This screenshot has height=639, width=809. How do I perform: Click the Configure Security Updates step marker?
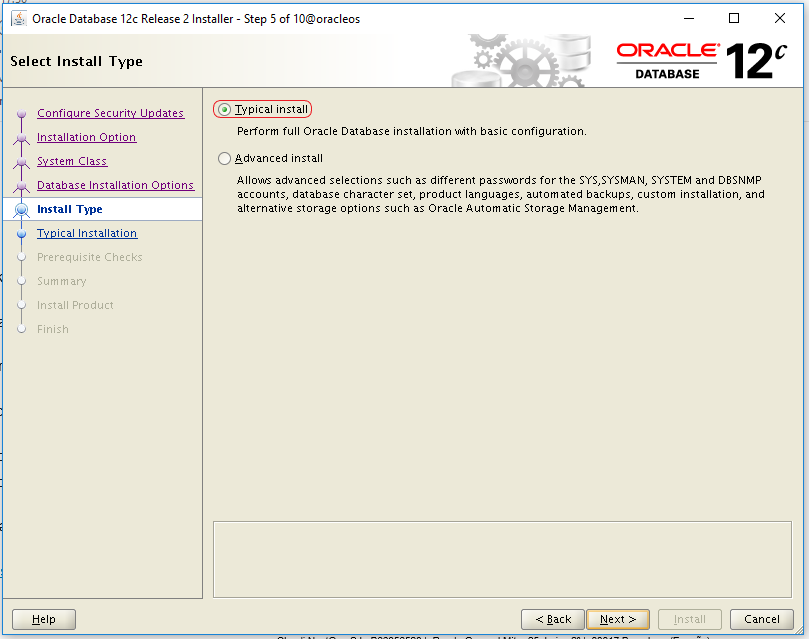tap(22, 113)
